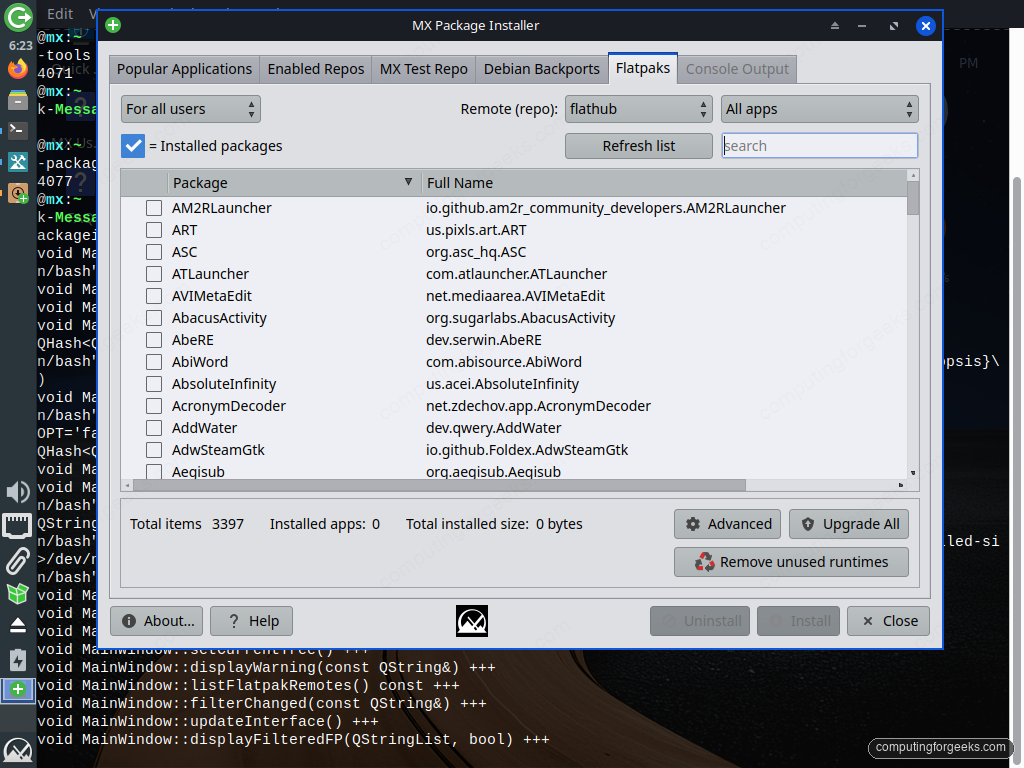
Task: Open the Console Output tab
Action: 737,69
